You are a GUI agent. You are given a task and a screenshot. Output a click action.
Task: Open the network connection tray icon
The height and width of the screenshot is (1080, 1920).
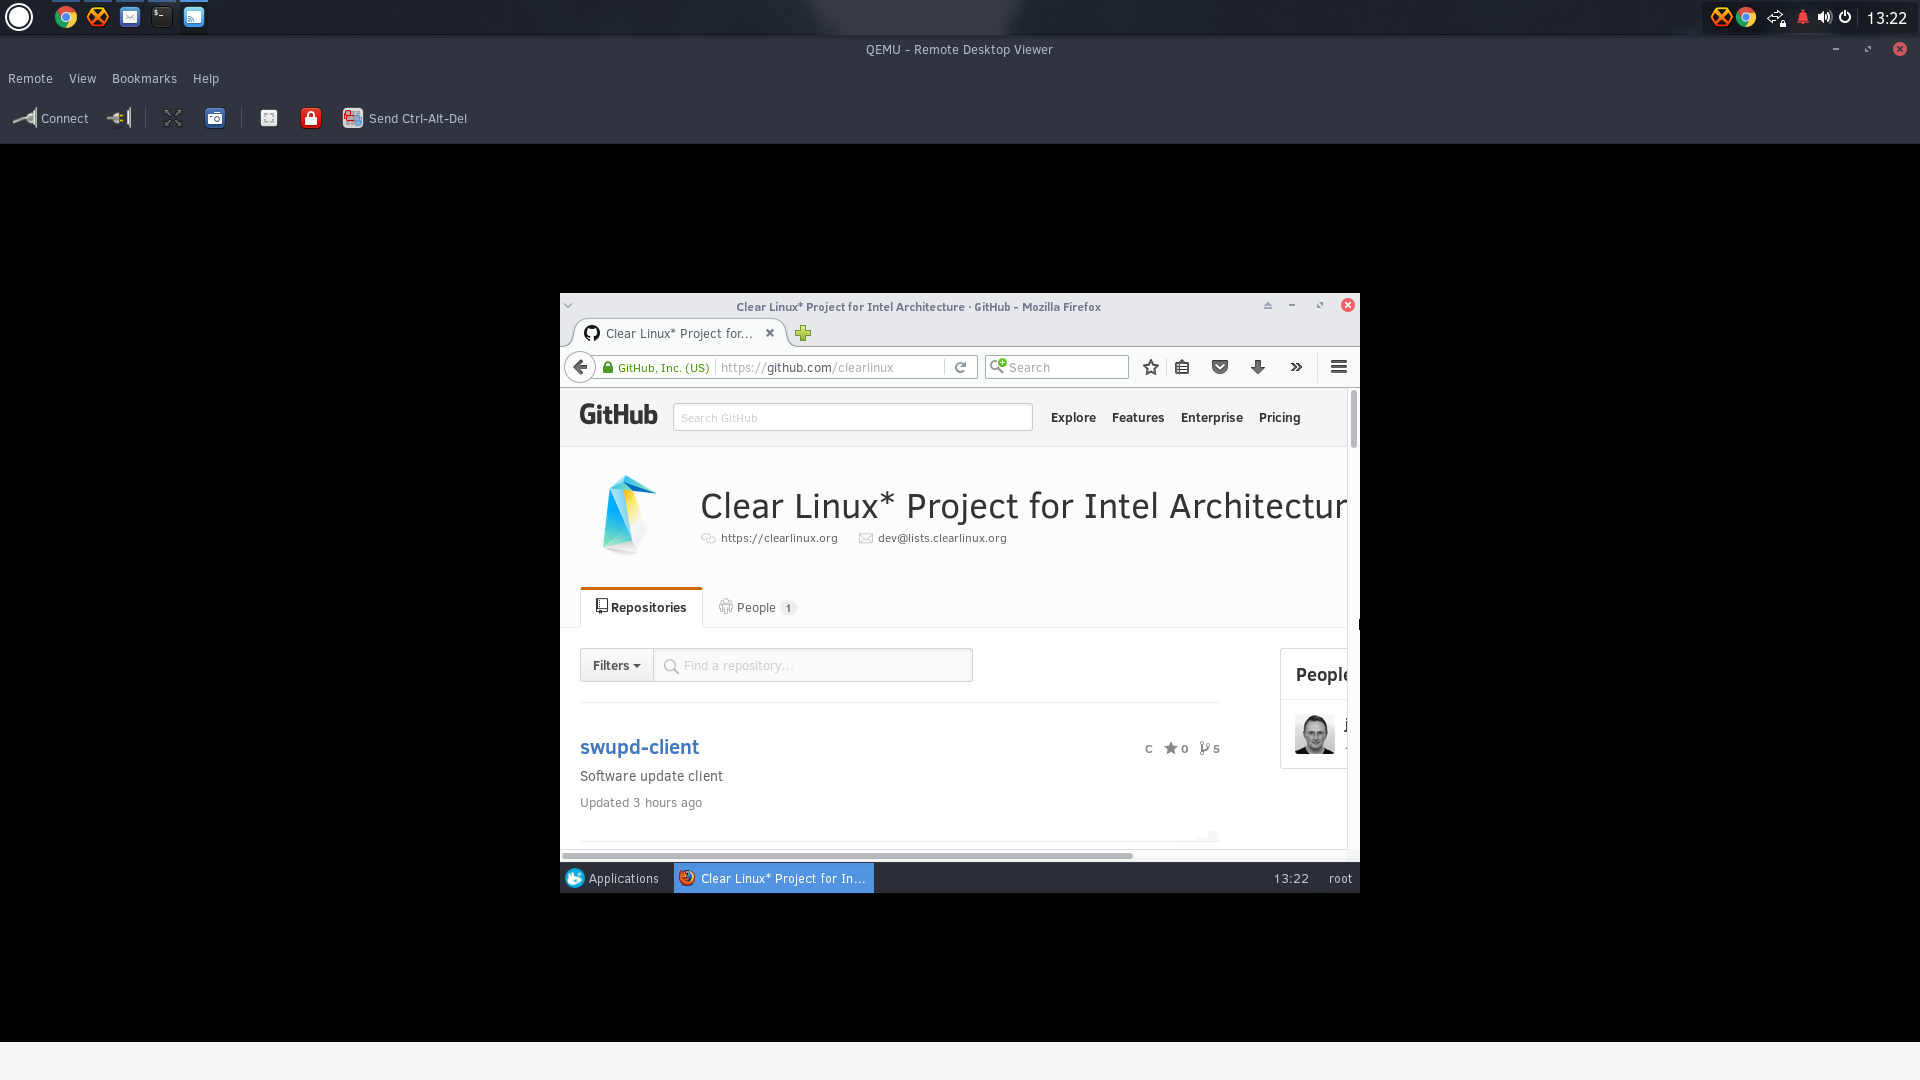[1776, 18]
